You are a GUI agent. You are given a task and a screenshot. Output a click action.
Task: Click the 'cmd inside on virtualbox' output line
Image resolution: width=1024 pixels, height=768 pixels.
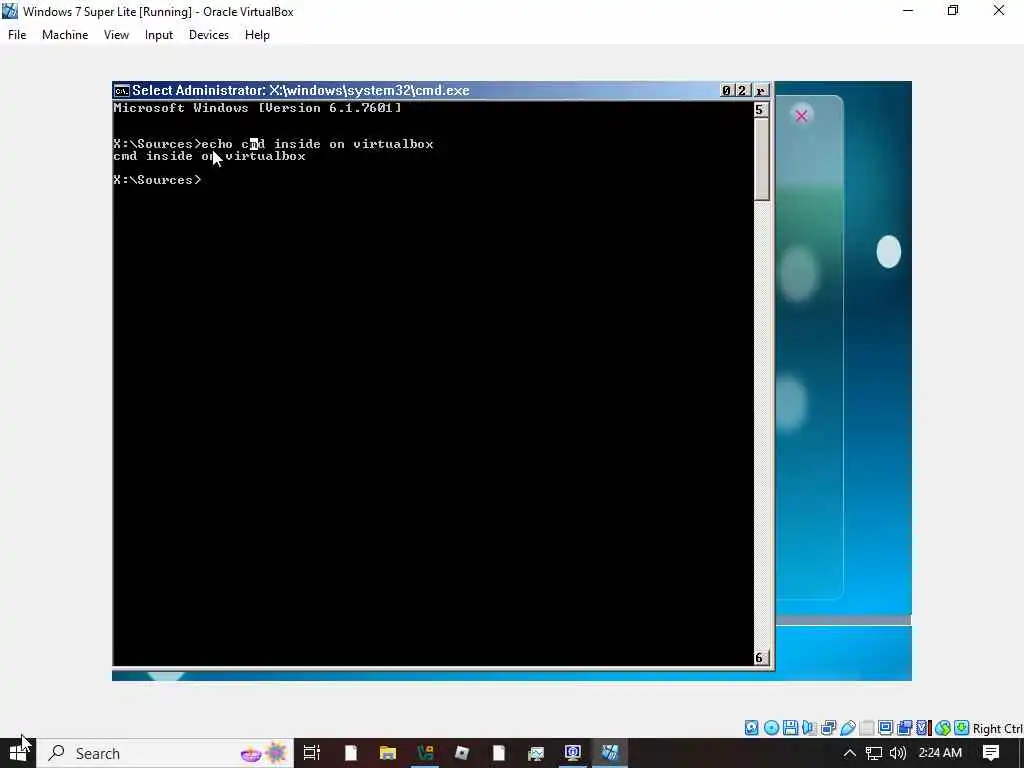210,156
